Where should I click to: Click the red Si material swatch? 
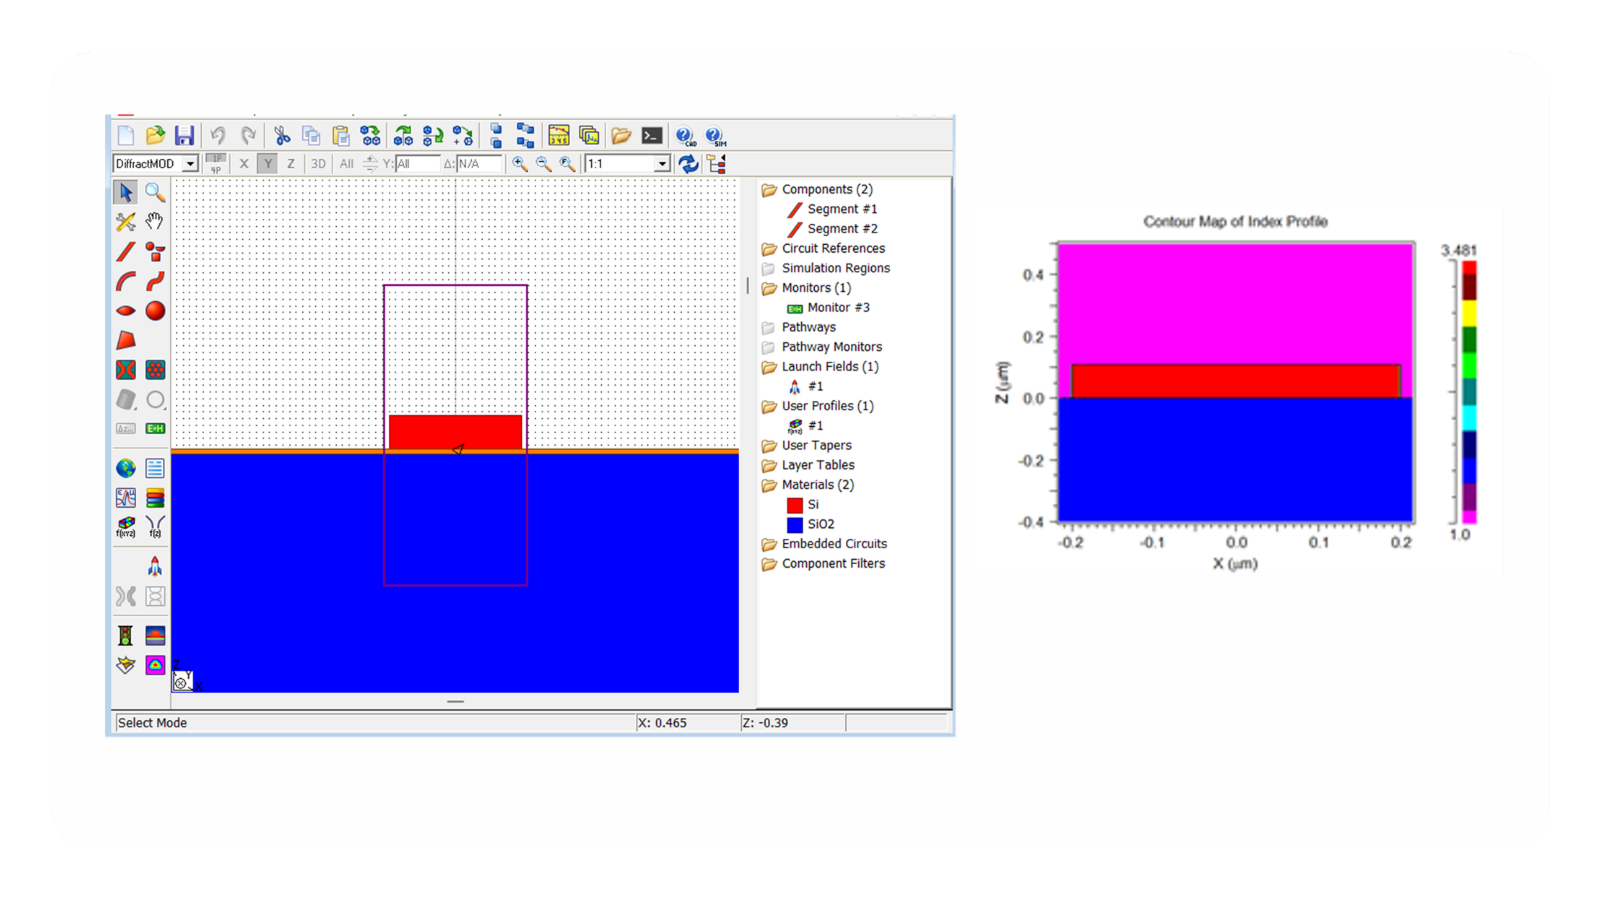tap(795, 505)
